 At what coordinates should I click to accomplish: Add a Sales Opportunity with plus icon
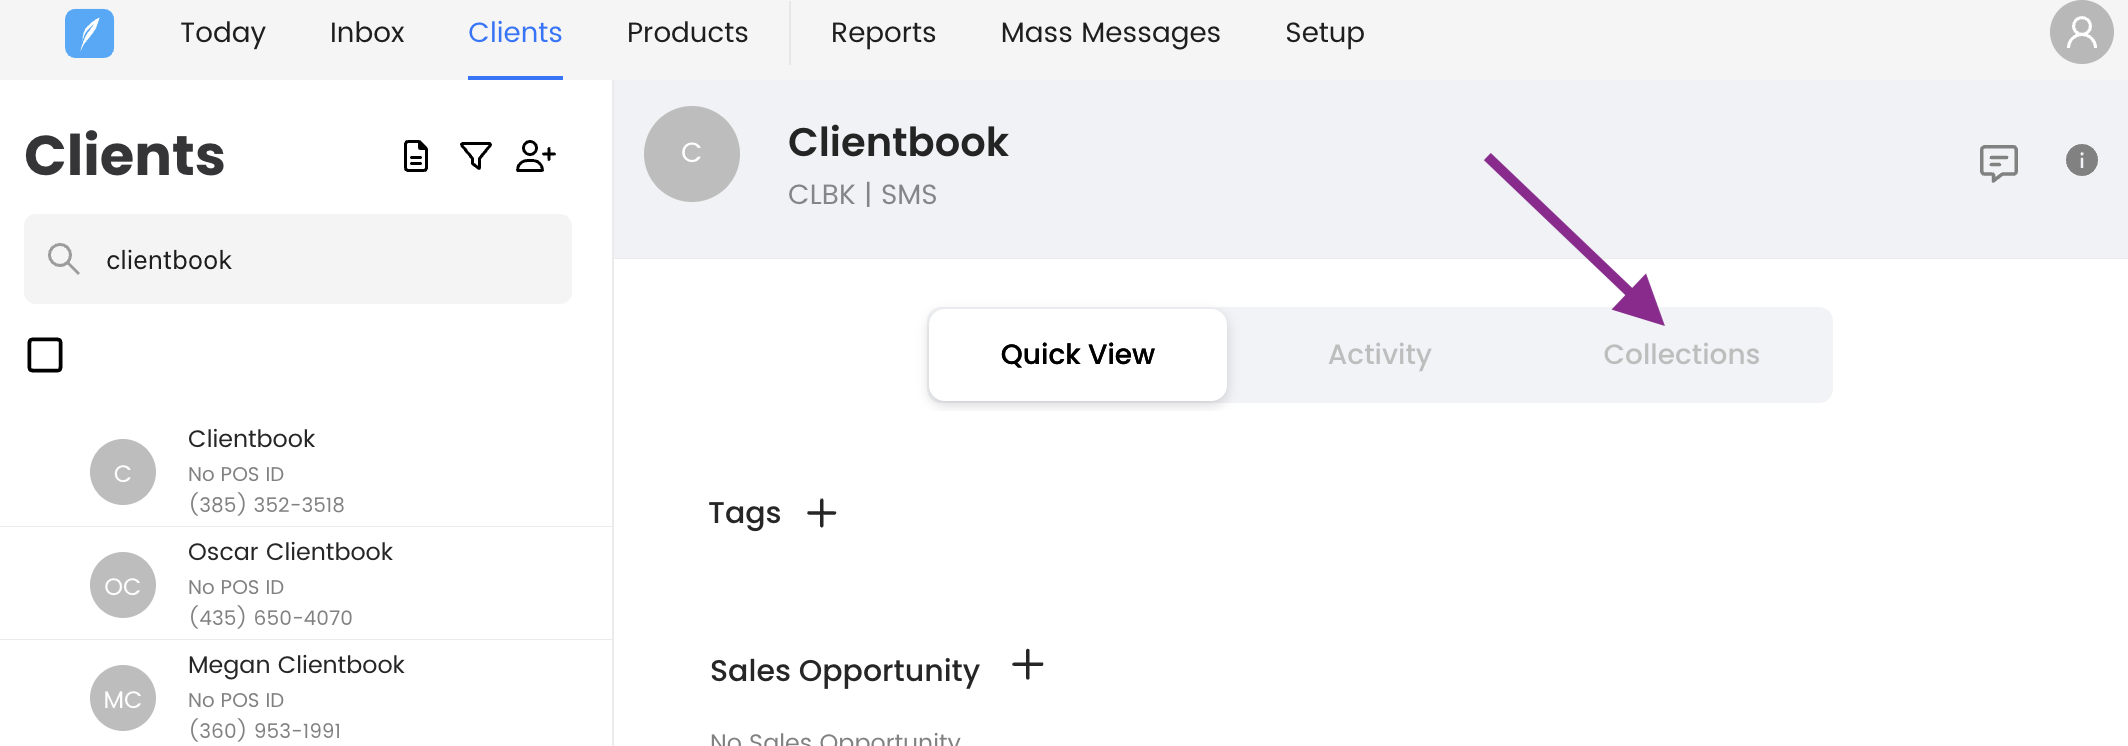(1027, 665)
